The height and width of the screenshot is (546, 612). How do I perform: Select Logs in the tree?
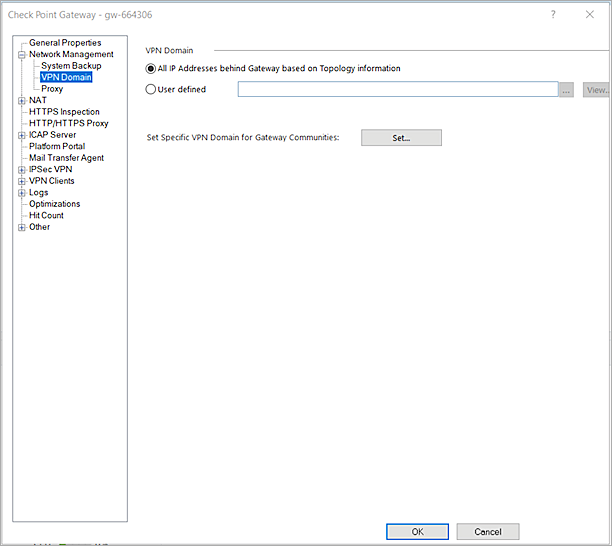[38, 192]
